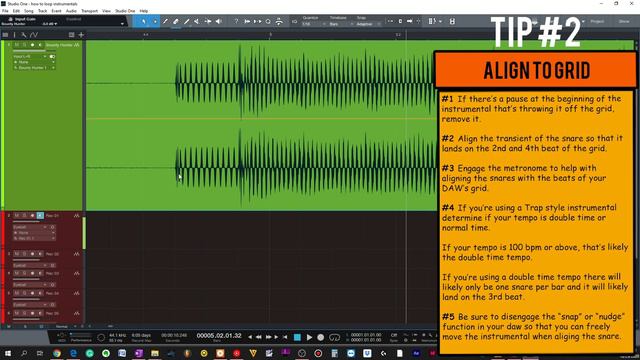This screenshot has width=640, height=360.
Task: Click the plus icon to add tracks
Action: pyautogui.click(x=81, y=35)
